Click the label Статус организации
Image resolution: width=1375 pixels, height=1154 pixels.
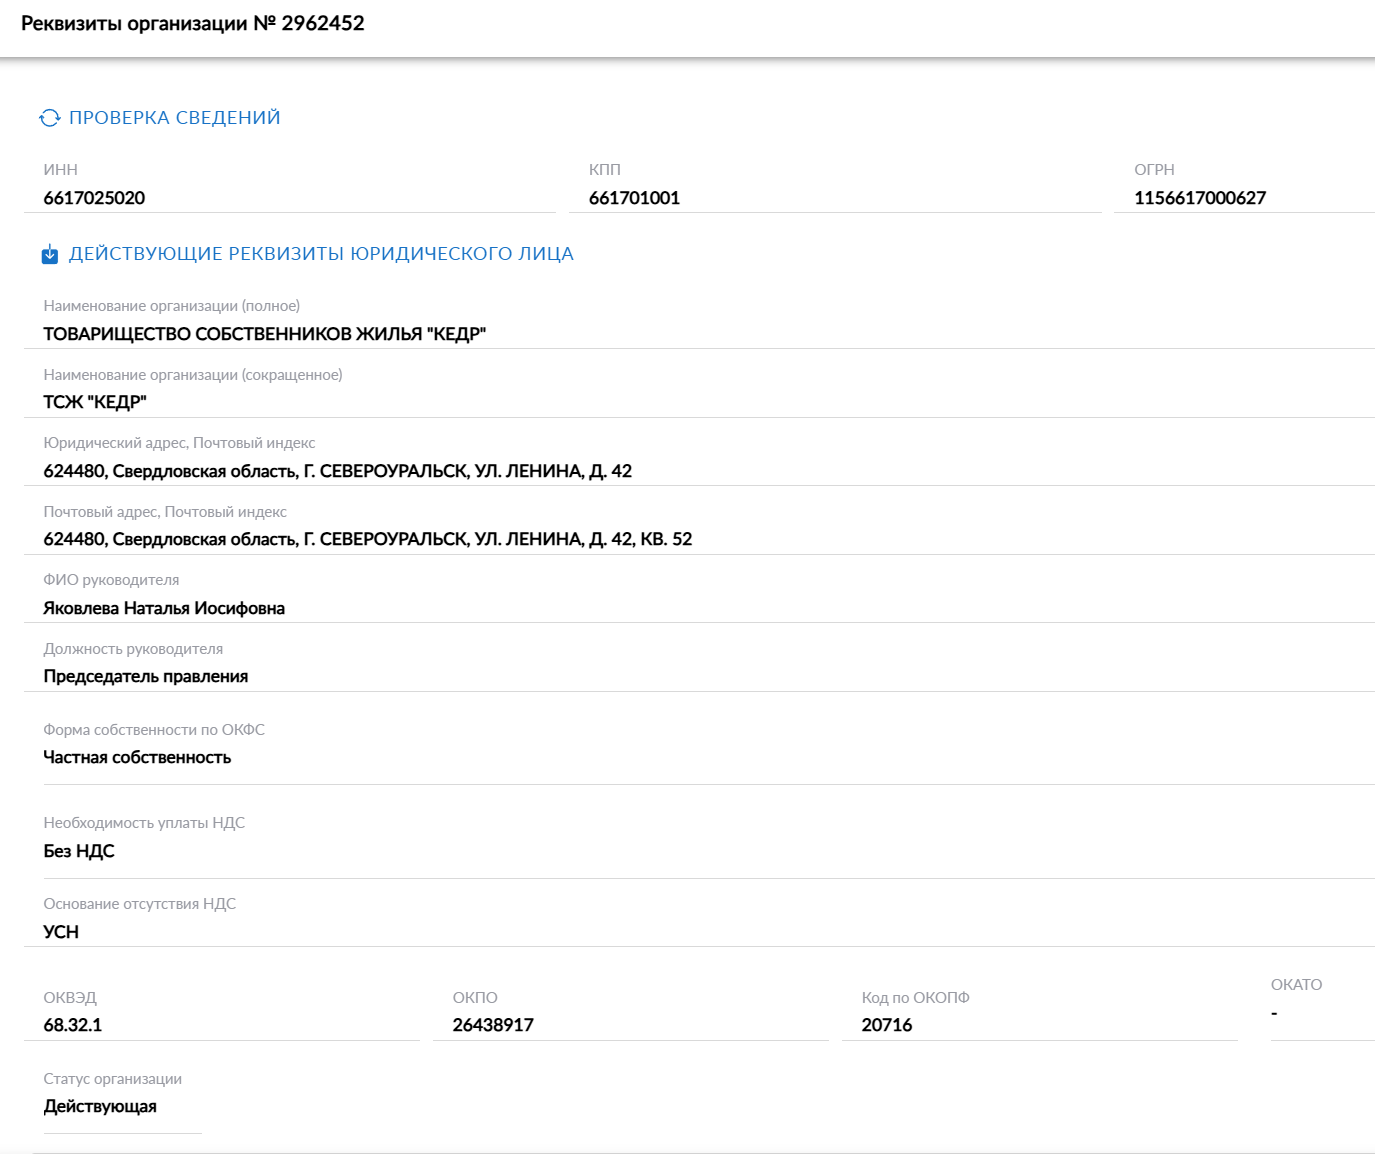(x=113, y=1079)
